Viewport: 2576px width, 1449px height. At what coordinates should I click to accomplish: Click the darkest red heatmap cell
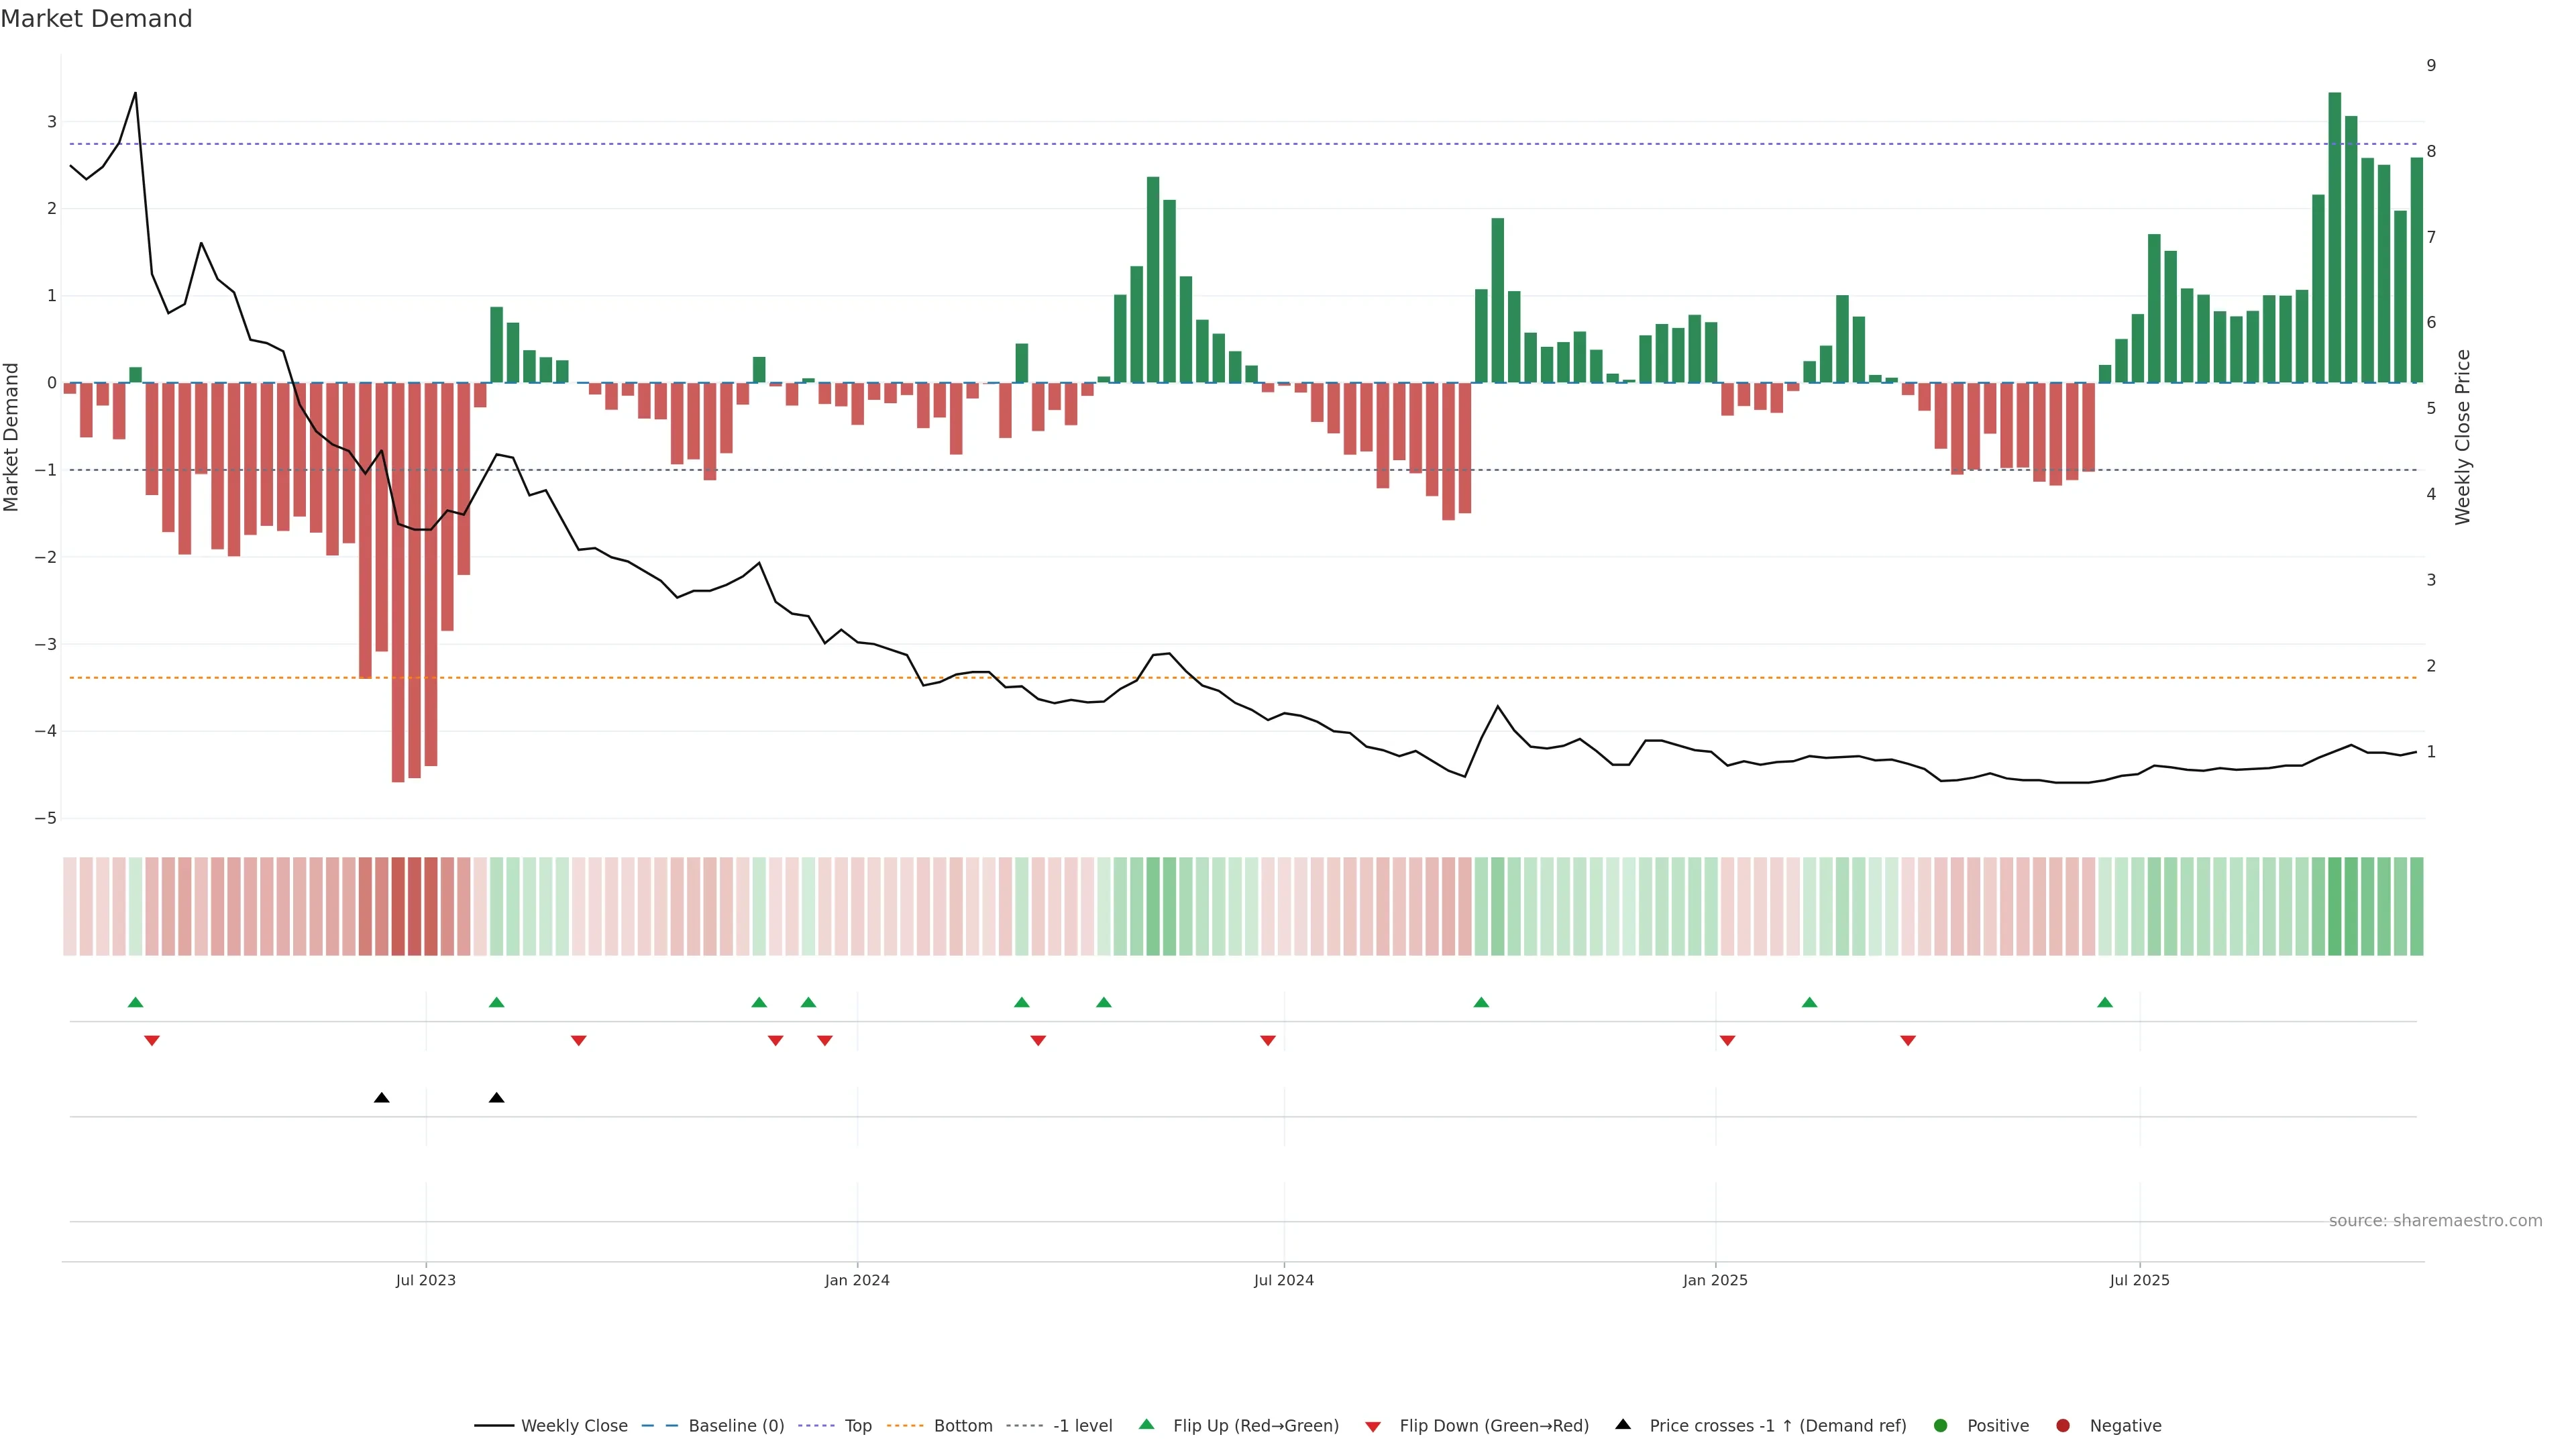(x=398, y=906)
